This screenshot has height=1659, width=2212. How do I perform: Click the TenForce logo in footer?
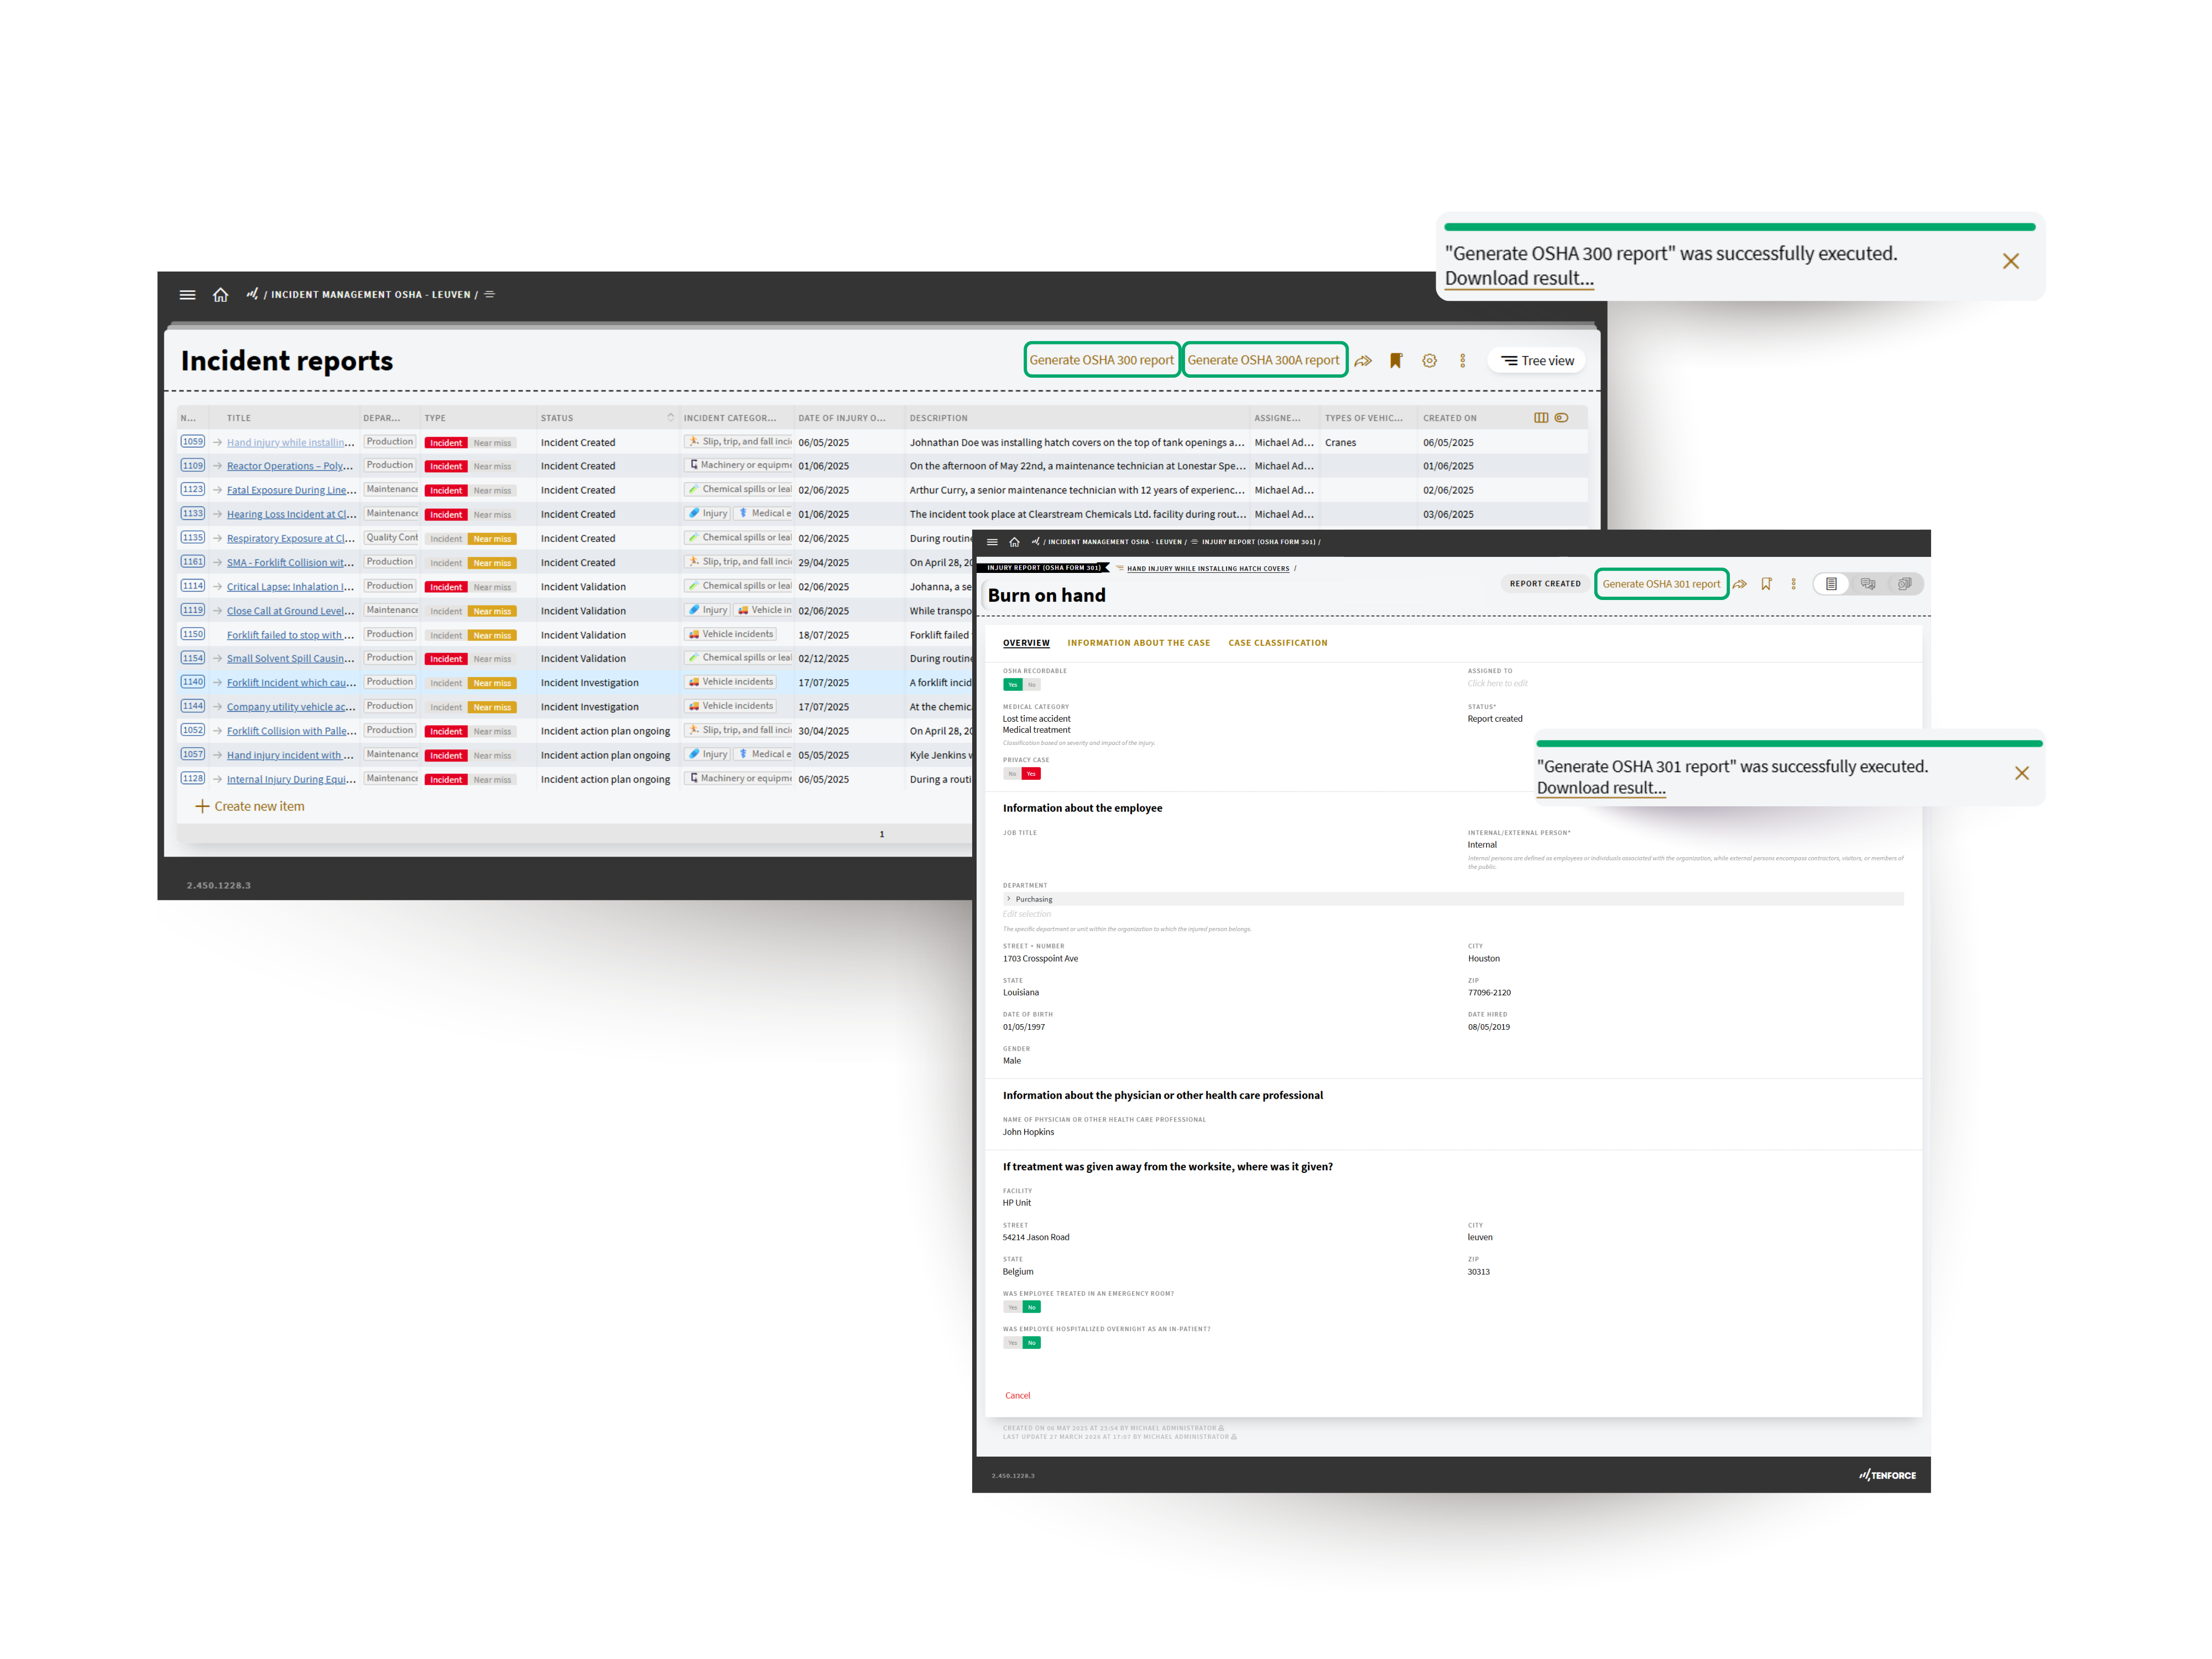coord(1887,1475)
